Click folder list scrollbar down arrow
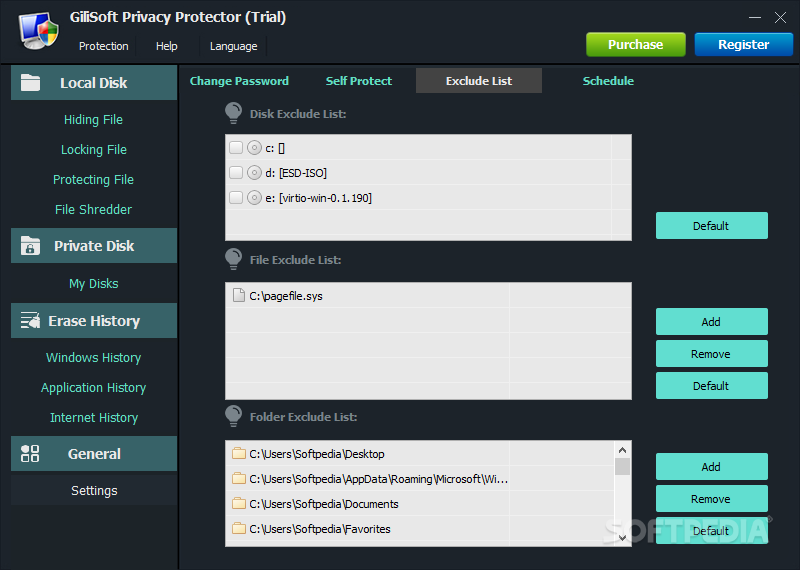This screenshot has width=800, height=570. coord(622,537)
